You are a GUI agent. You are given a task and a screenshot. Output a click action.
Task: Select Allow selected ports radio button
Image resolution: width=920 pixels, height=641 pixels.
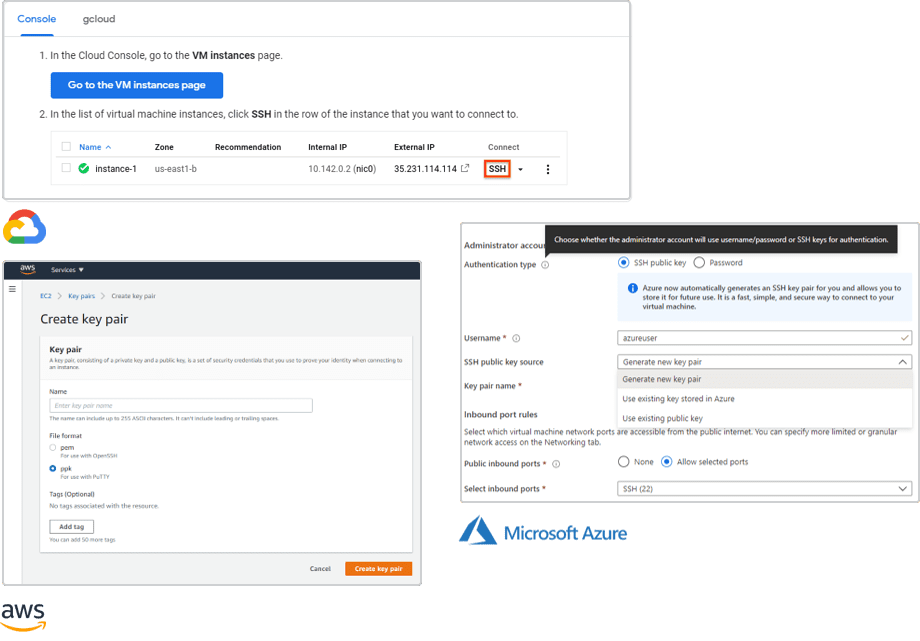tap(666, 462)
